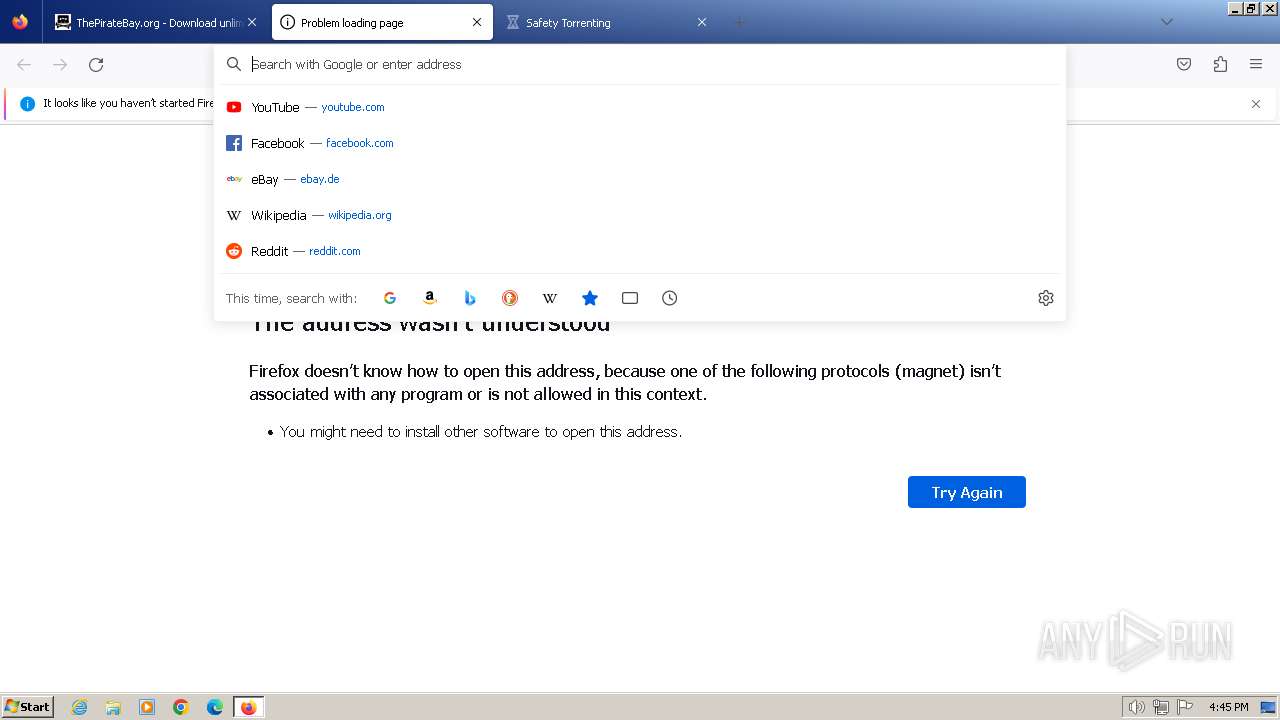Launch Microsoft Edge from taskbar
The image size is (1280, 720).
click(215, 707)
